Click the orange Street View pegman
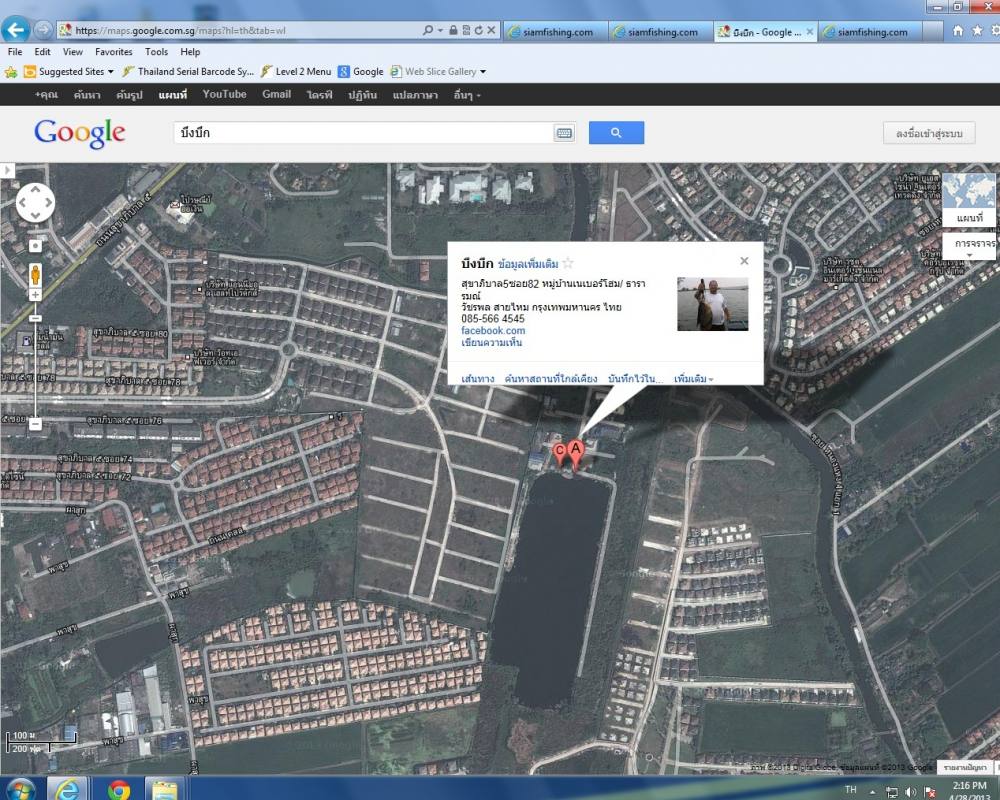This screenshot has height=800, width=1000. 35,275
